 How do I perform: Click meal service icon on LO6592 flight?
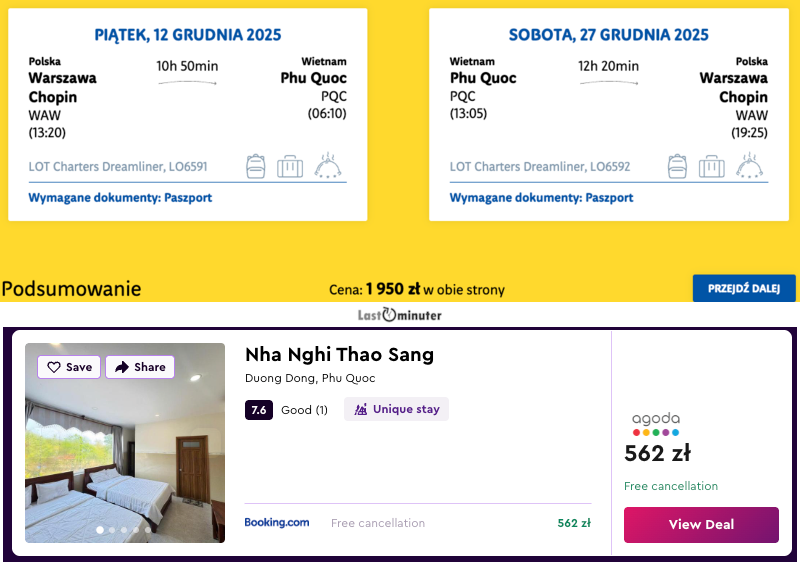(x=750, y=166)
